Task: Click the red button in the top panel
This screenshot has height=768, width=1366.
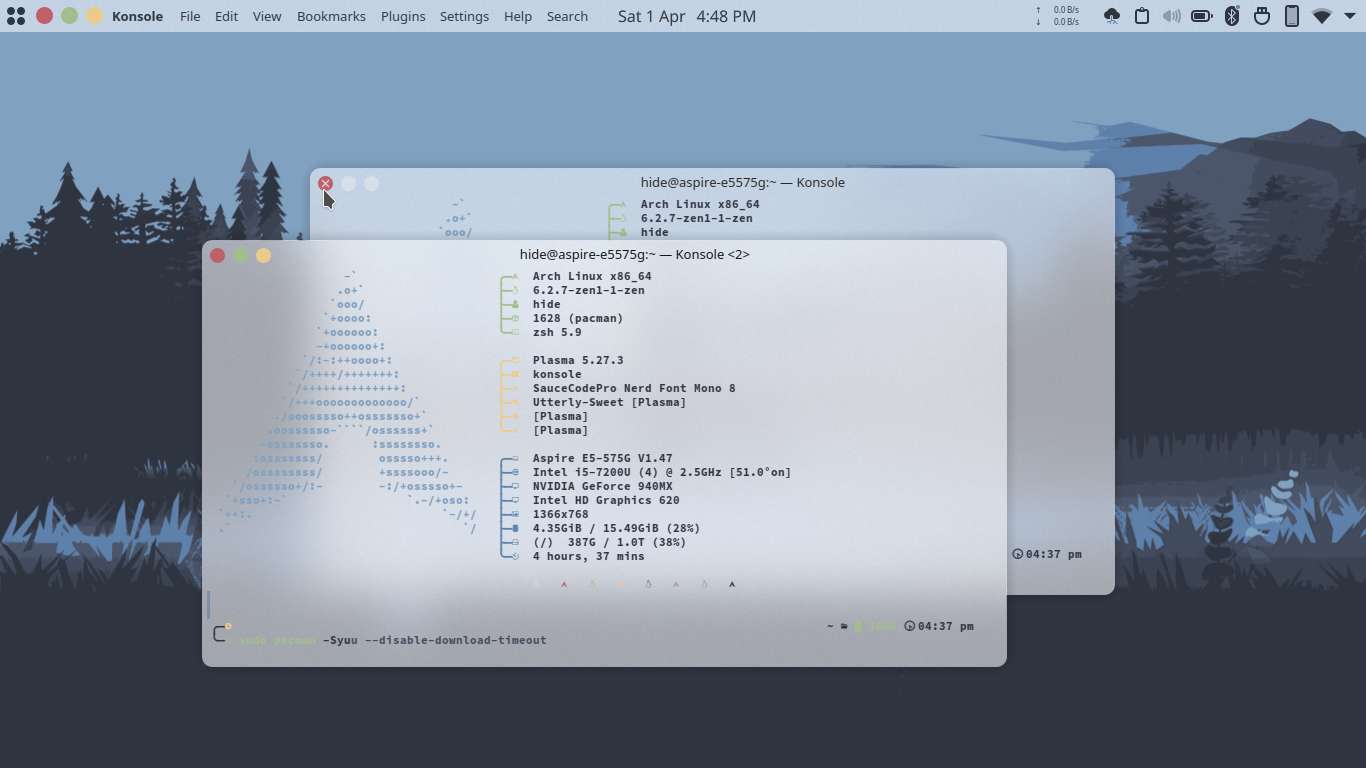Action: 44,16
